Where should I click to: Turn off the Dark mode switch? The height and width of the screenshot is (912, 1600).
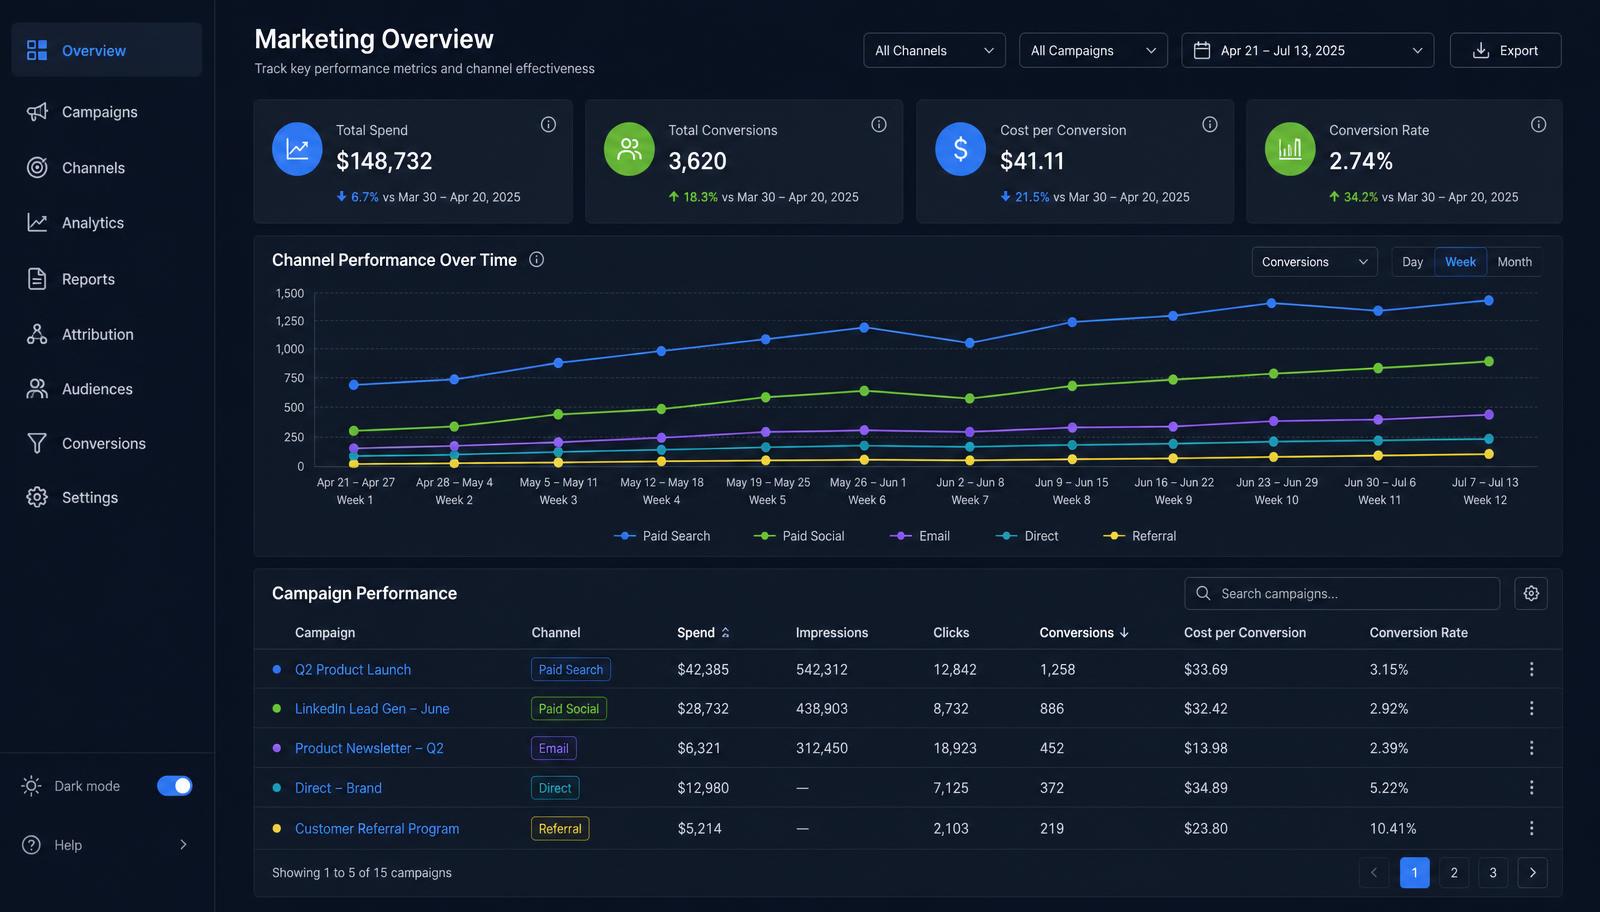[x=175, y=786]
